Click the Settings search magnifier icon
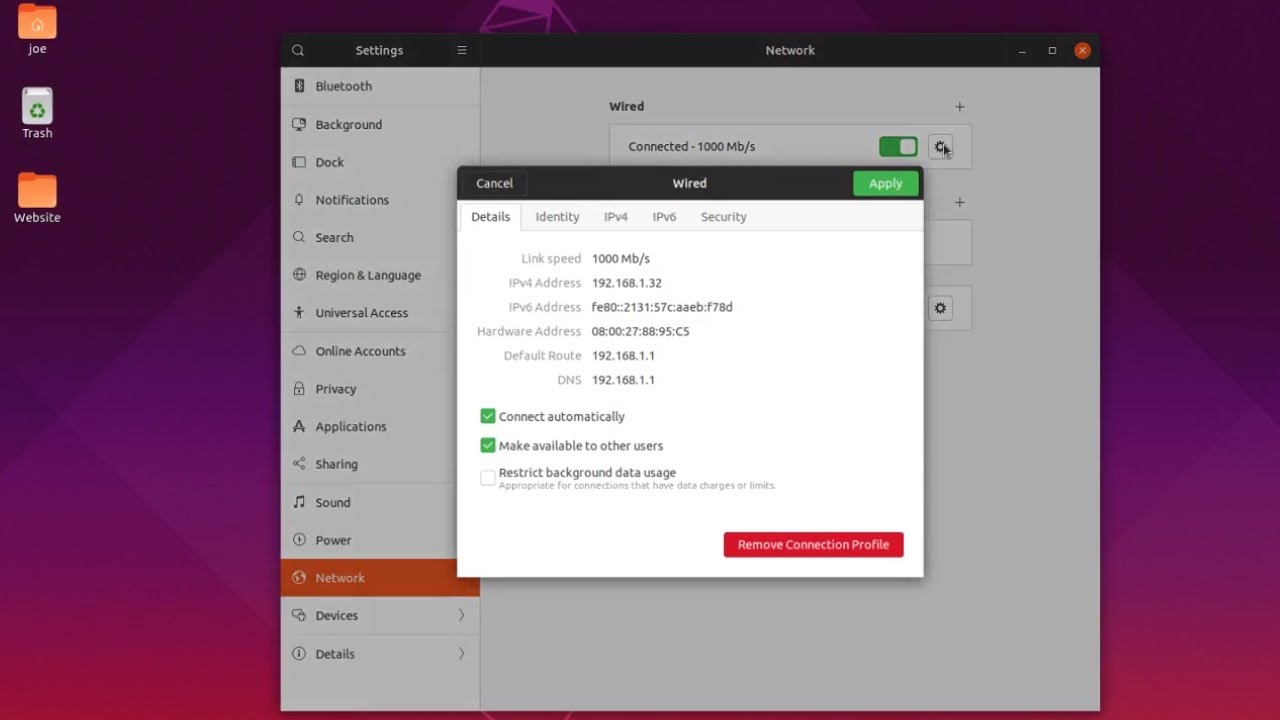 [x=298, y=50]
